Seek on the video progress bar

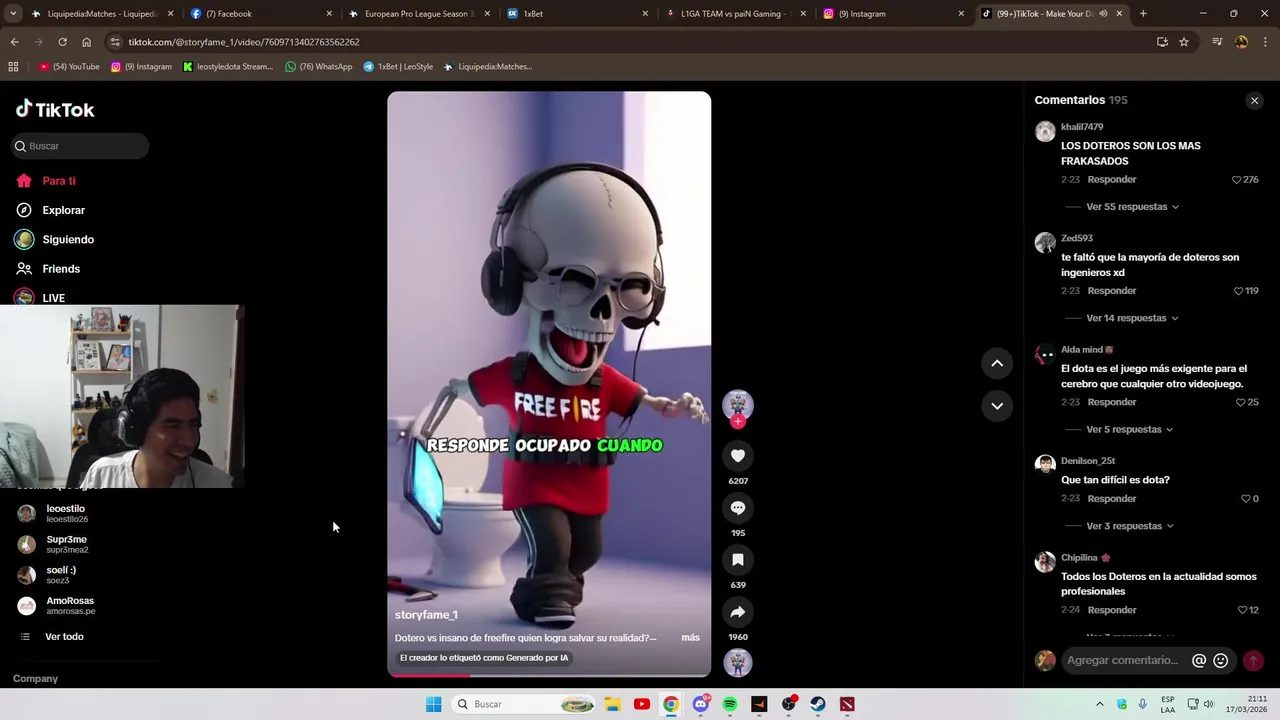549,676
